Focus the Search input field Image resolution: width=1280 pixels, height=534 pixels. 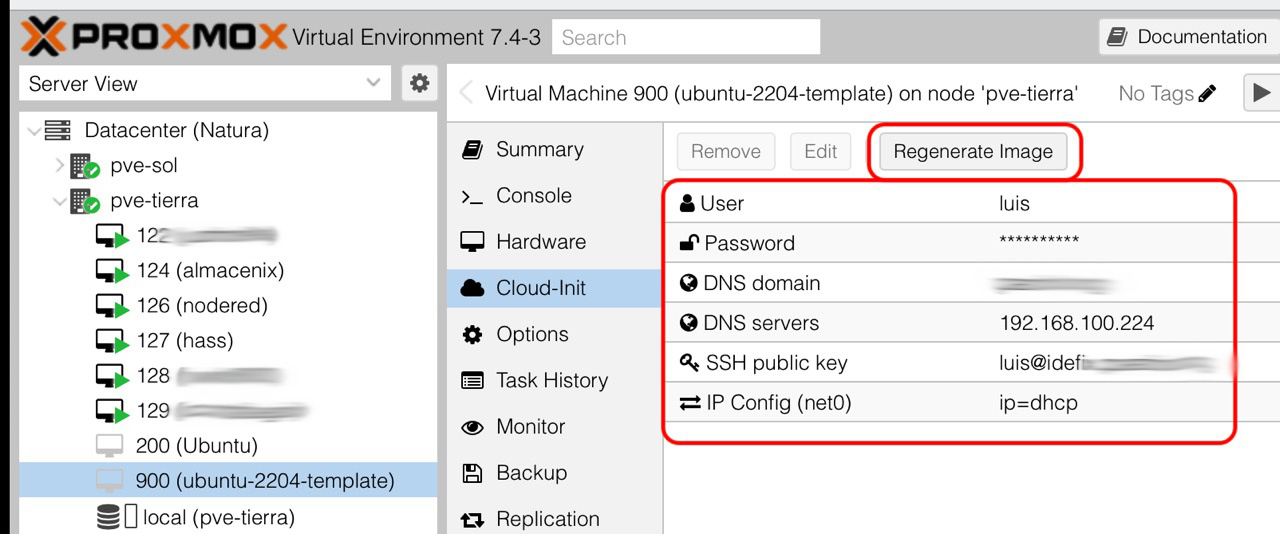(685, 38)
